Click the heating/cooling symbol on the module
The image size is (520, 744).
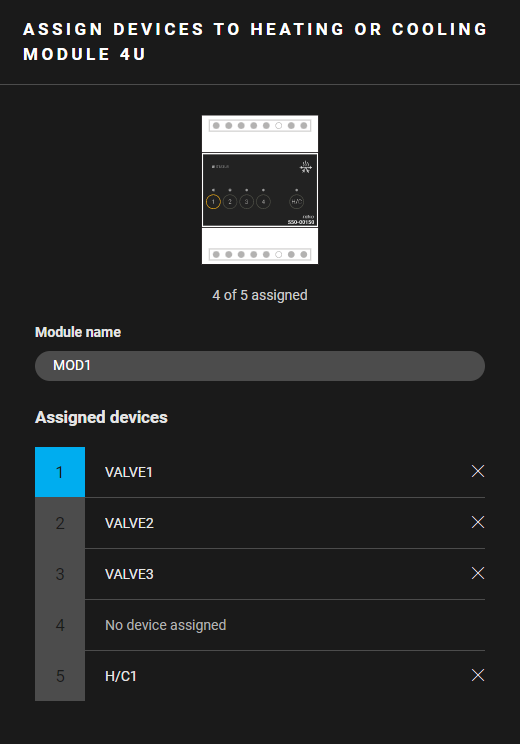point(306,167)
